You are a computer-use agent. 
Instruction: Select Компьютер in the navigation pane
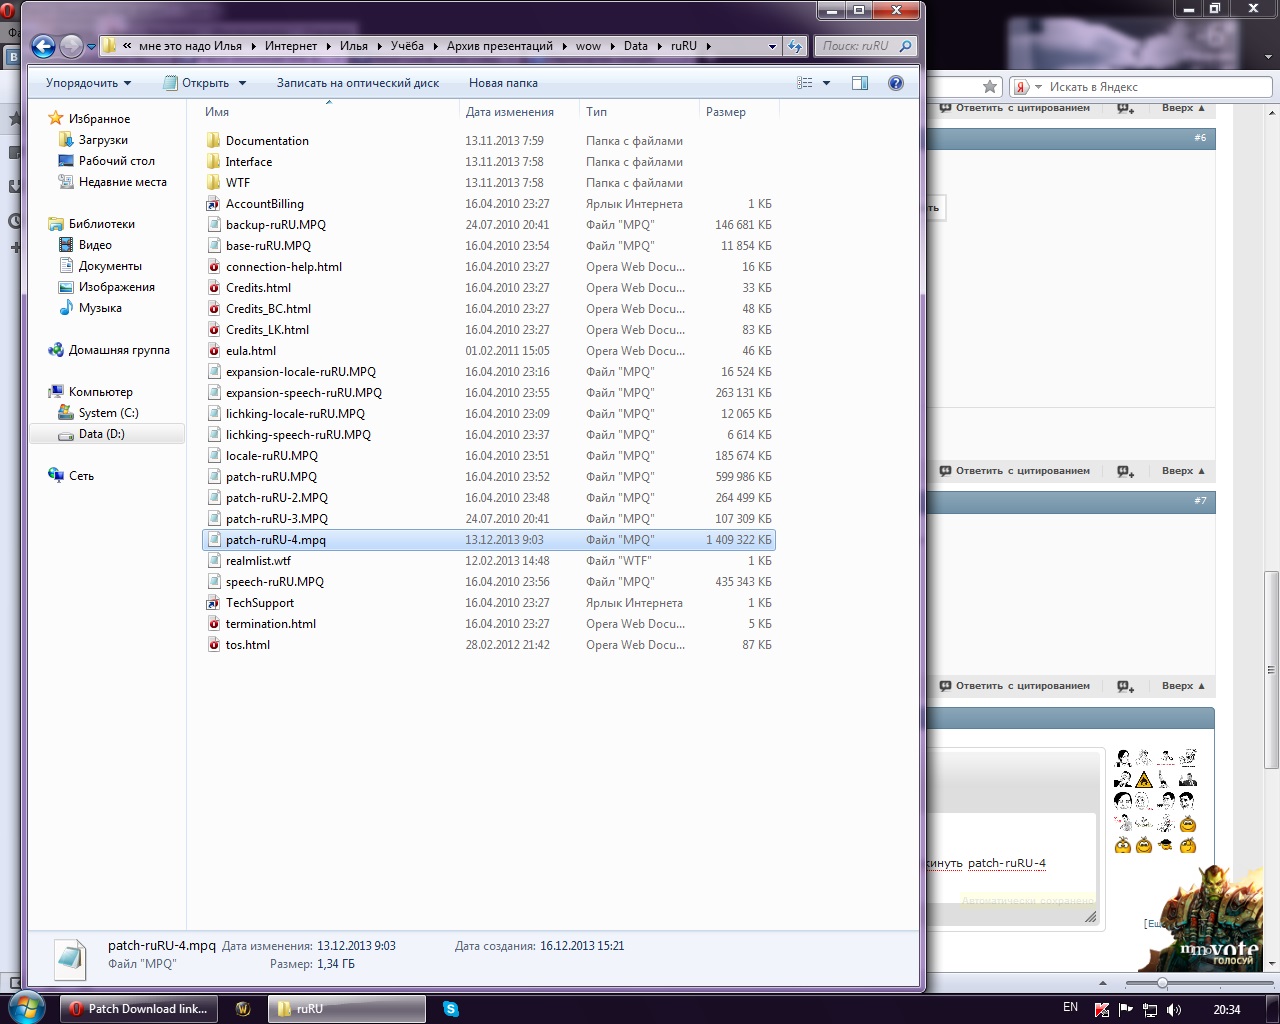(100, 392)
